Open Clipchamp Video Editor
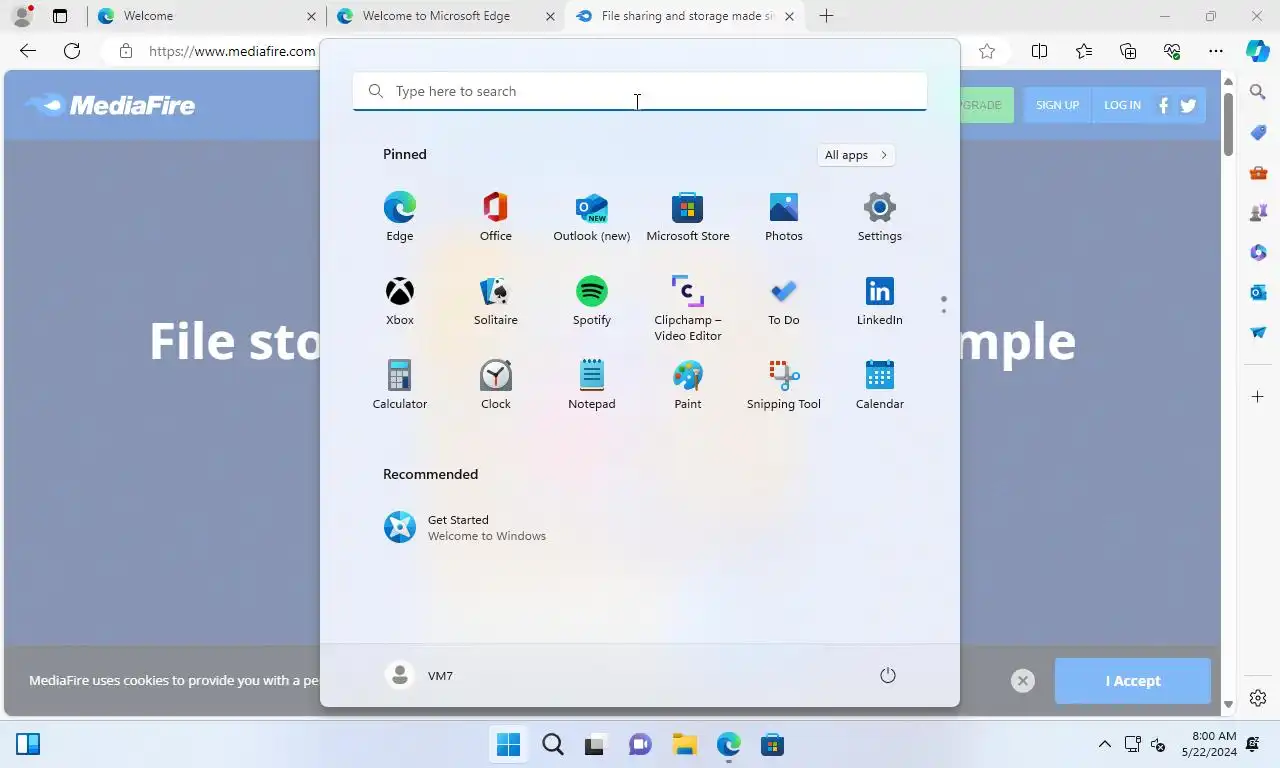 click(x=688, y=308)
